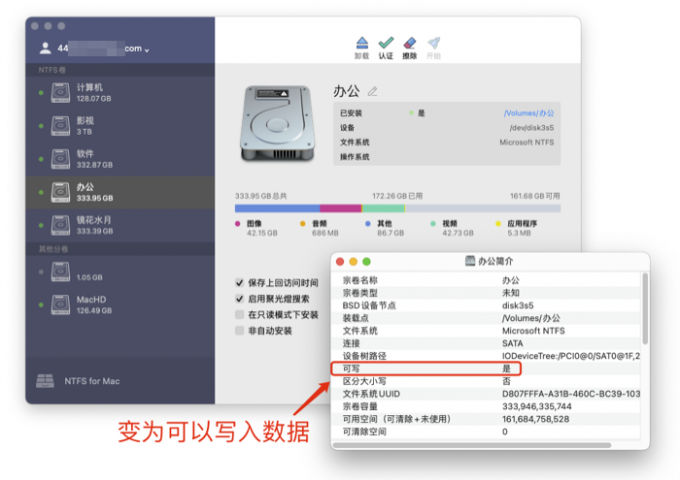Click vertical scrollbar in 办公简介 window

(645, 309)
